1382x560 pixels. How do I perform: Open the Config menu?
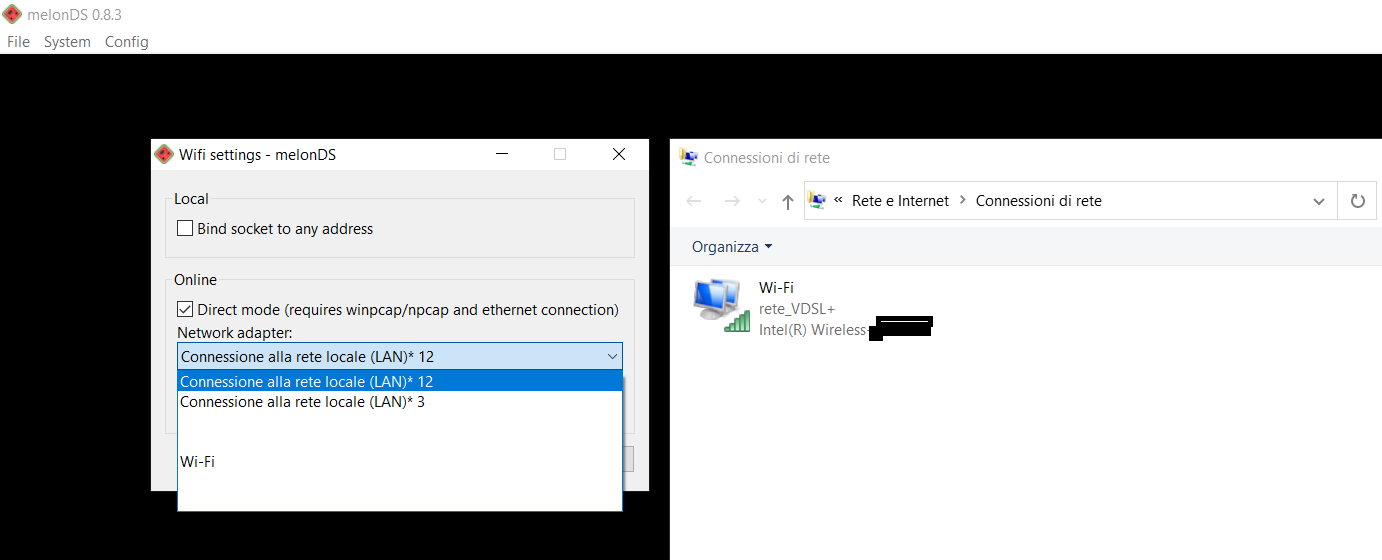127,42
